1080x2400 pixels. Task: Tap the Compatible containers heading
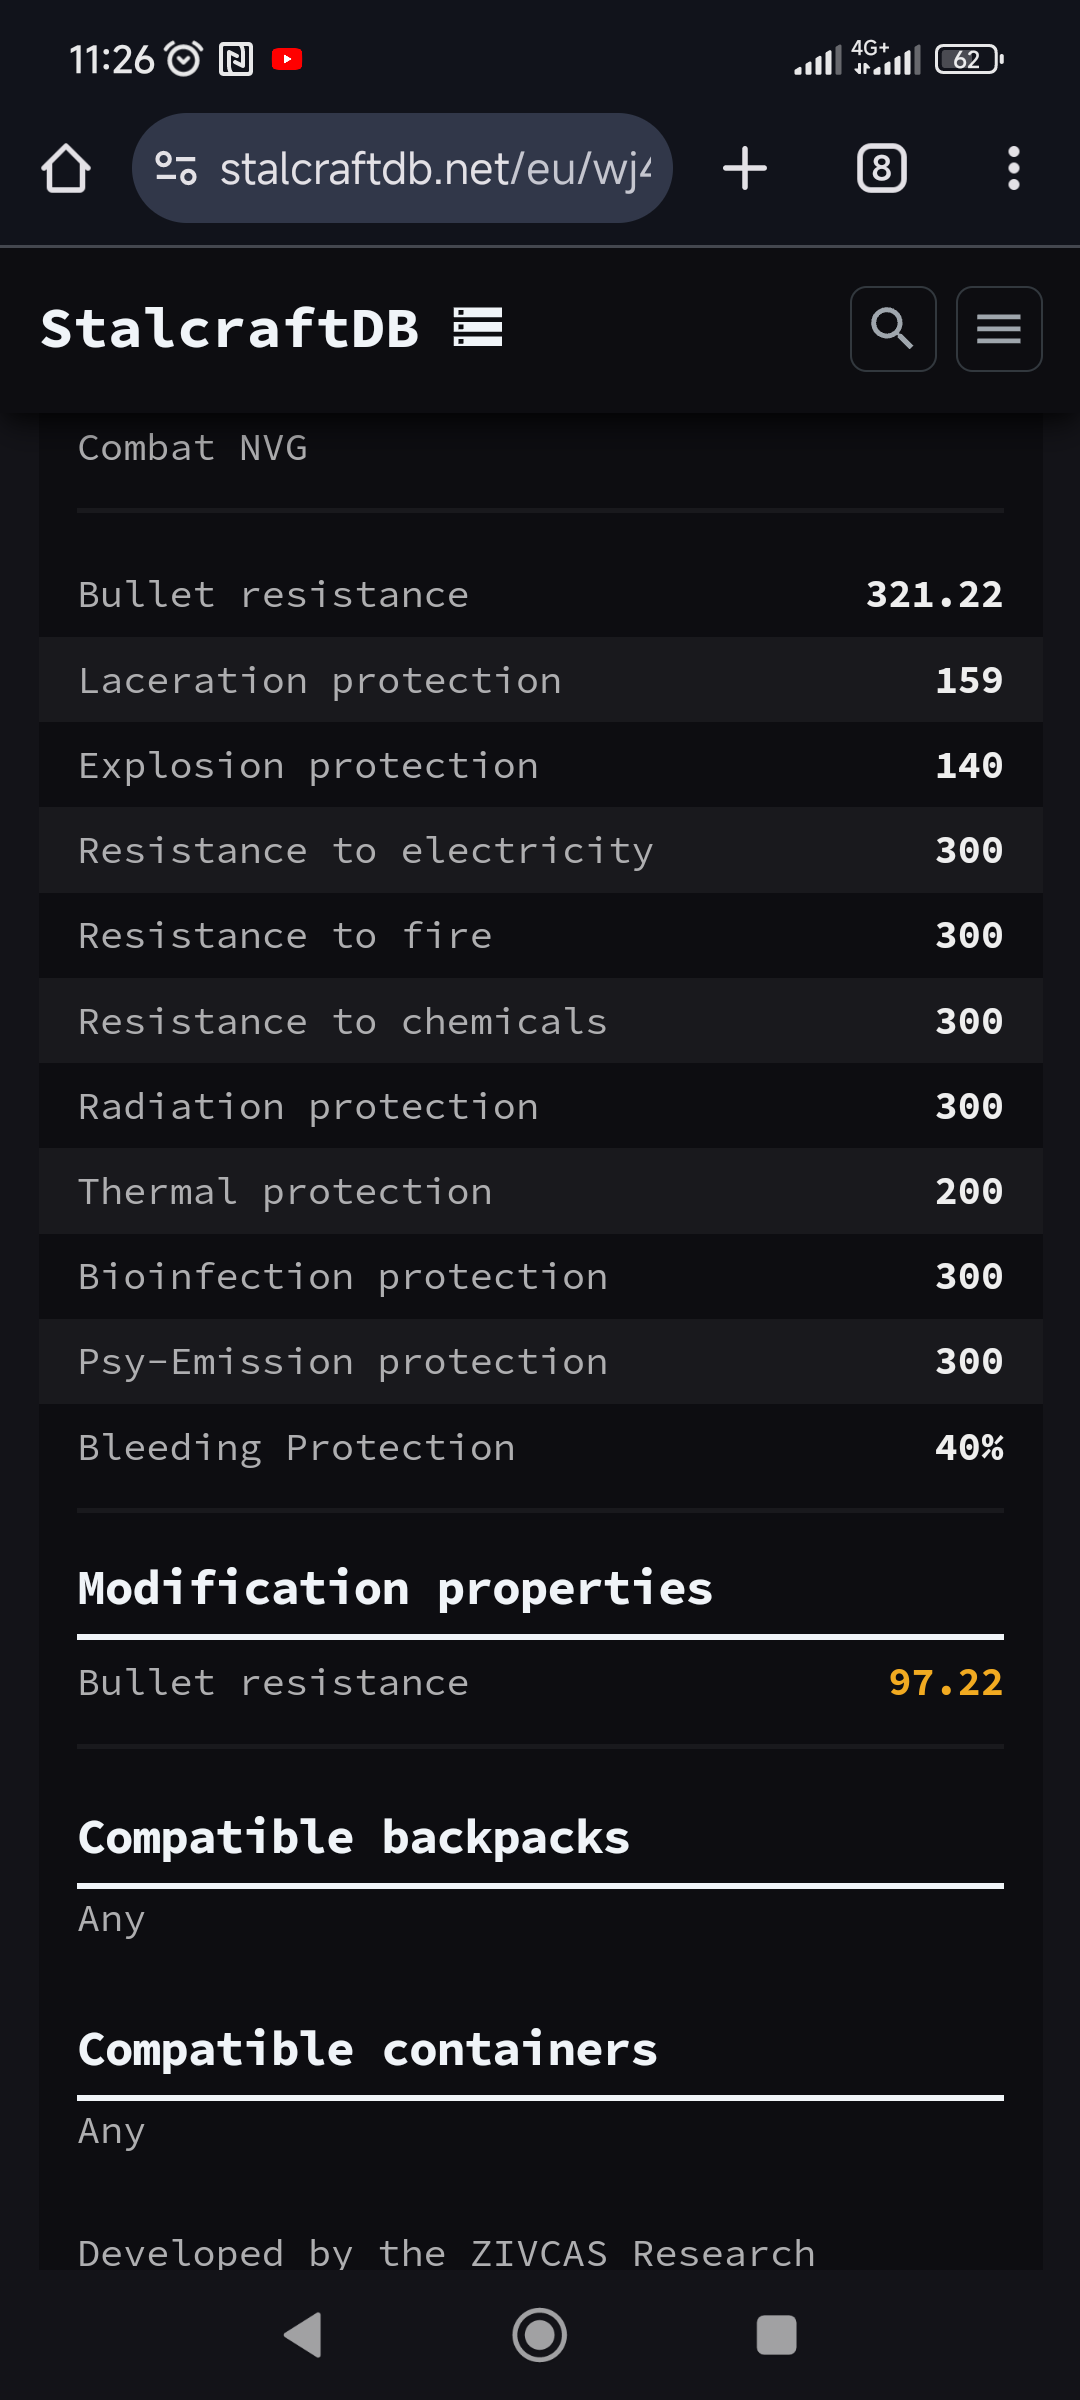[368, 2049]
